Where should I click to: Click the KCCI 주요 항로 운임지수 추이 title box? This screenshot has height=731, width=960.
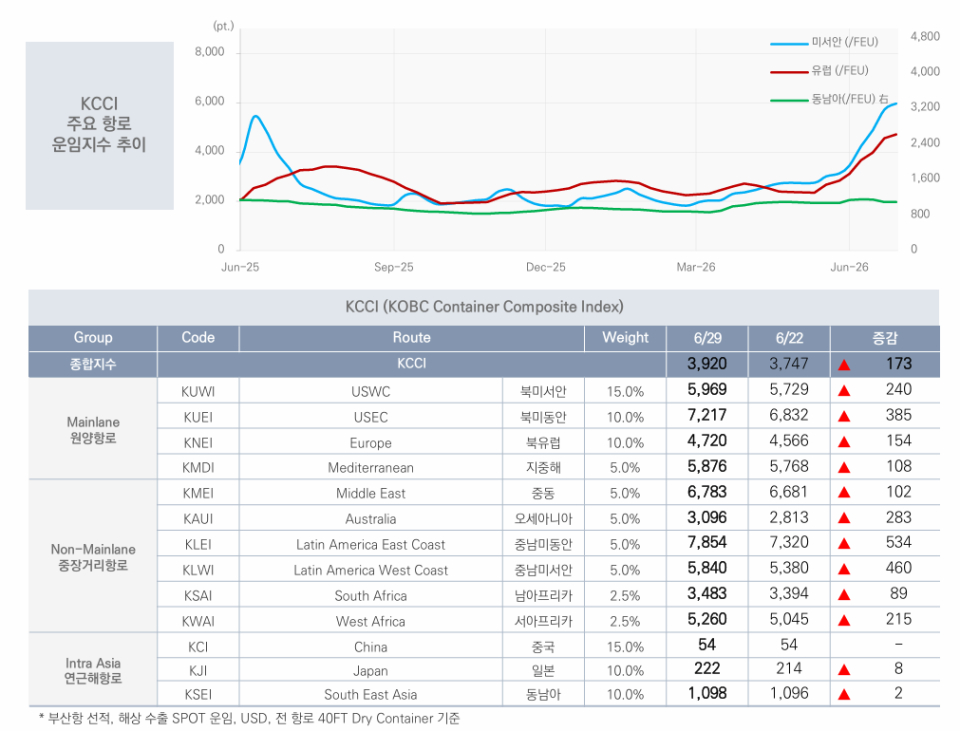[x=99, y=126]
